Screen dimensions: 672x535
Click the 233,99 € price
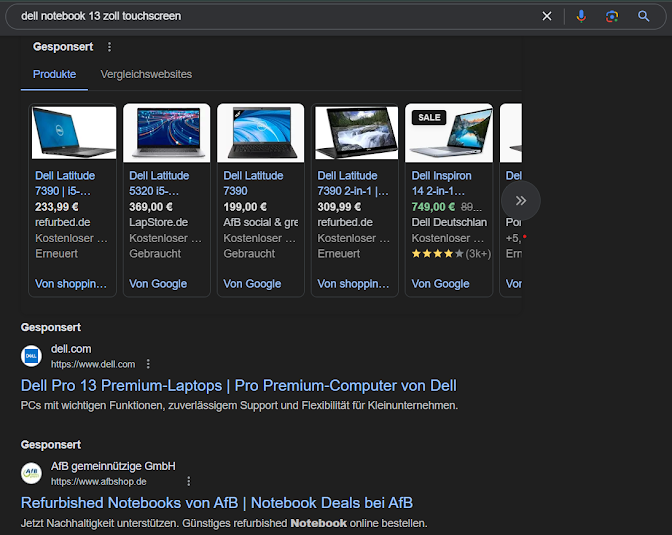pos(57,207)
